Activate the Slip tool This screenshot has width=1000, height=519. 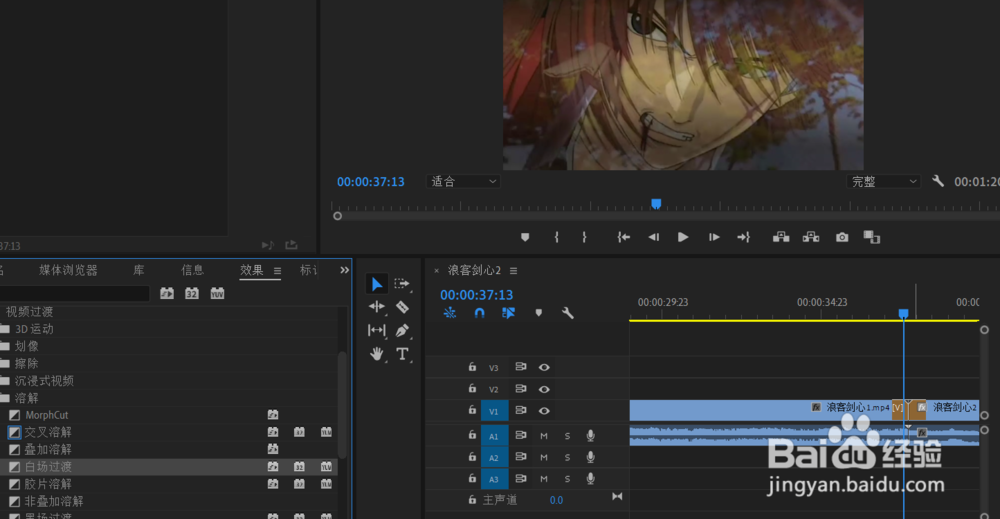[377, 330]
